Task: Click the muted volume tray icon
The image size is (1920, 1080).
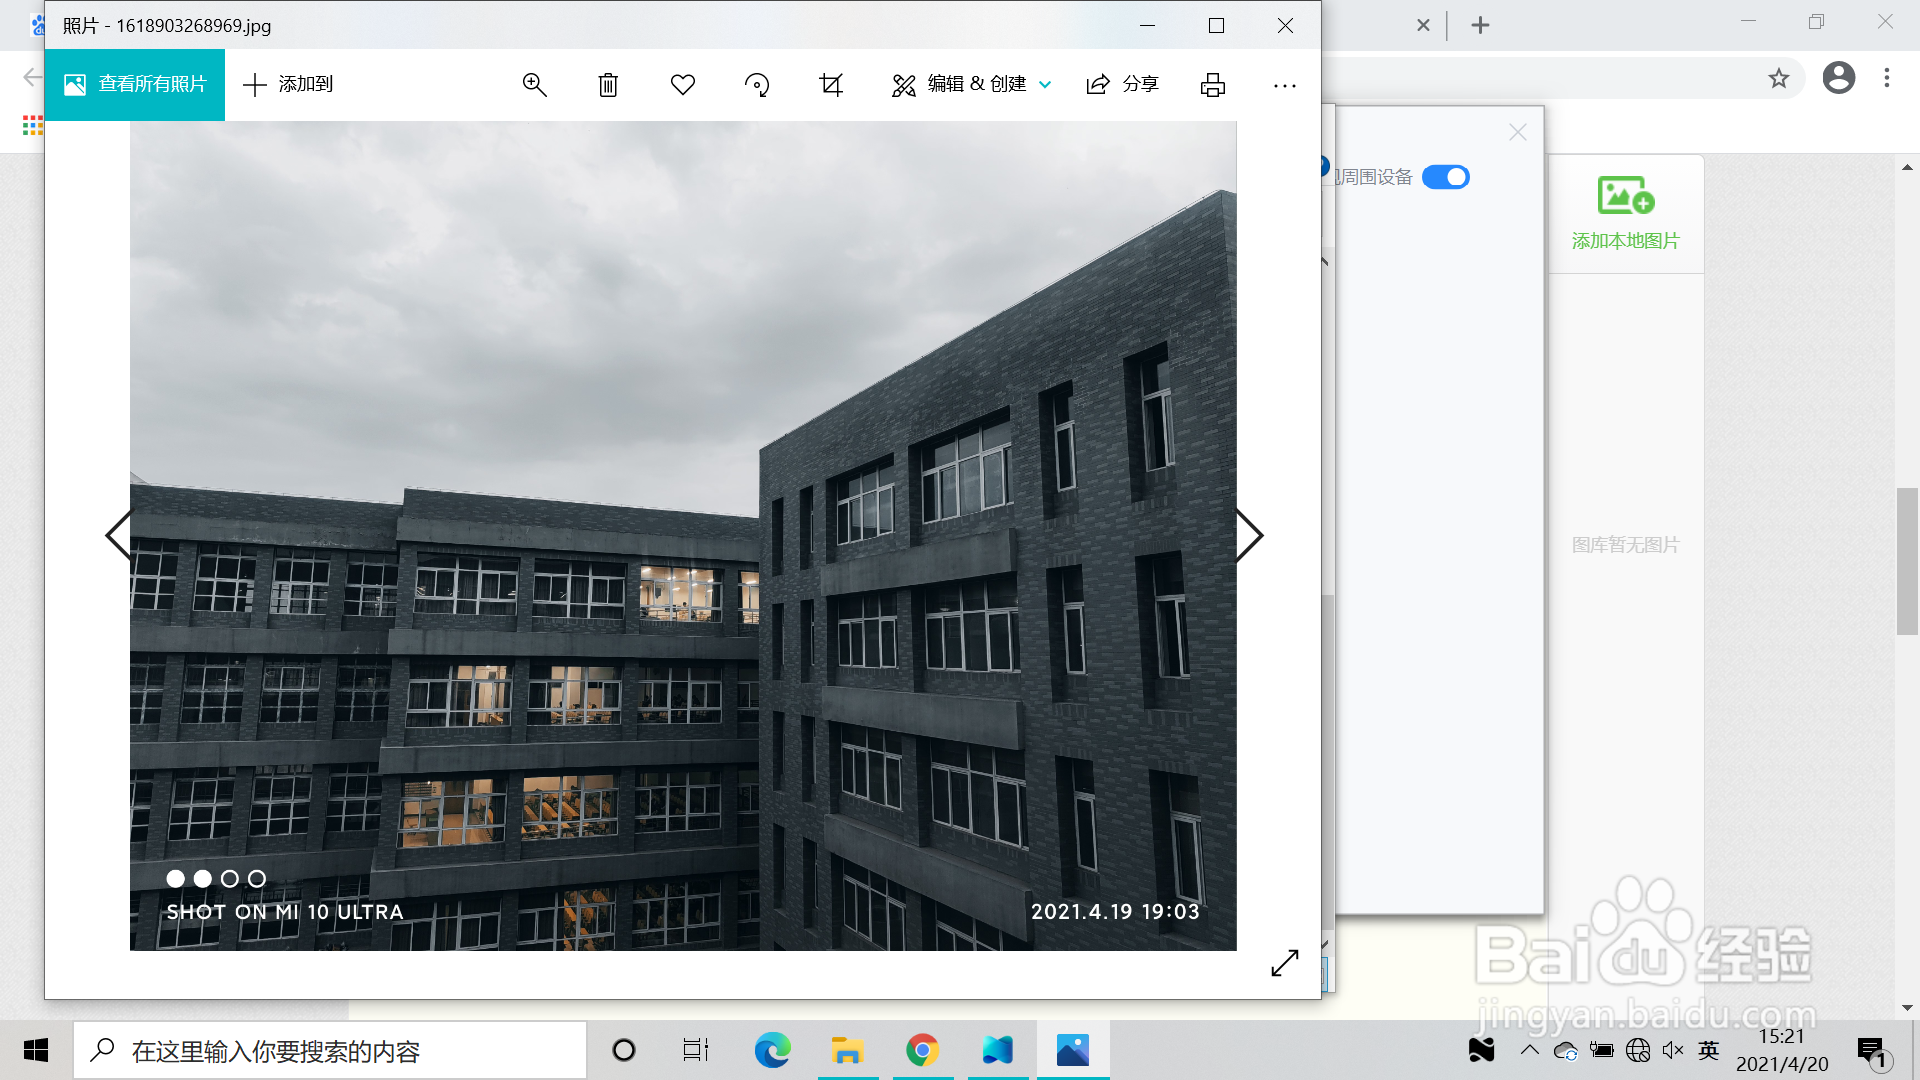Action: pos(1673,1050)
